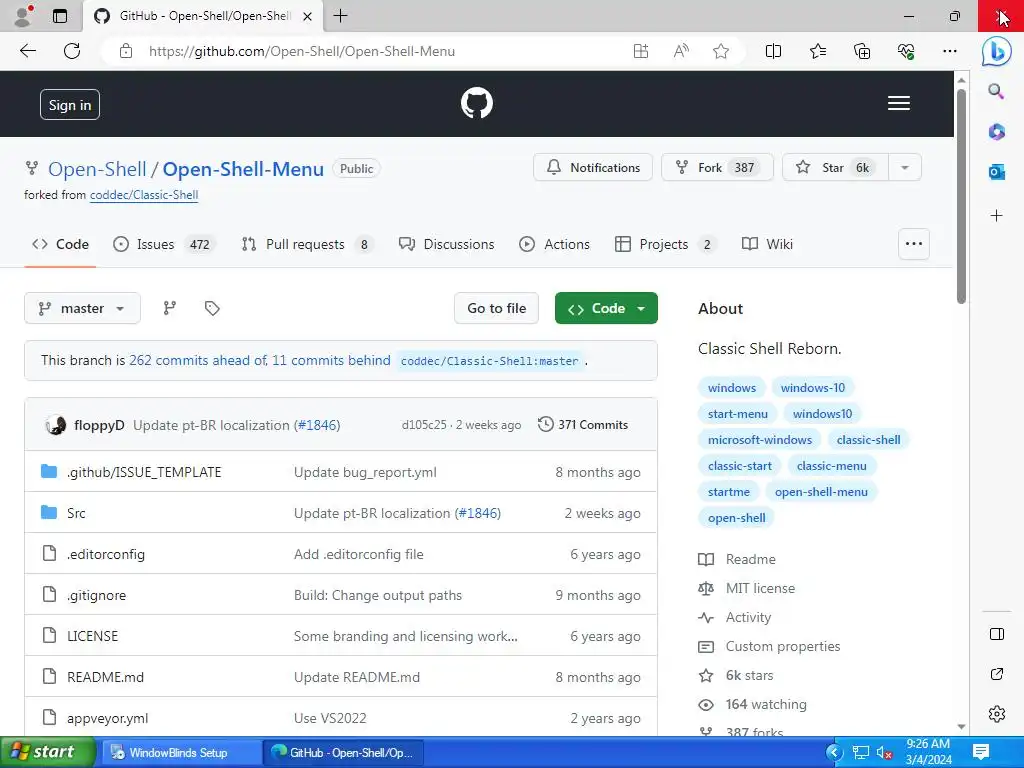View repository branches icon
The height and width of the screenshot is (768, 1024).
click(170, 308)
